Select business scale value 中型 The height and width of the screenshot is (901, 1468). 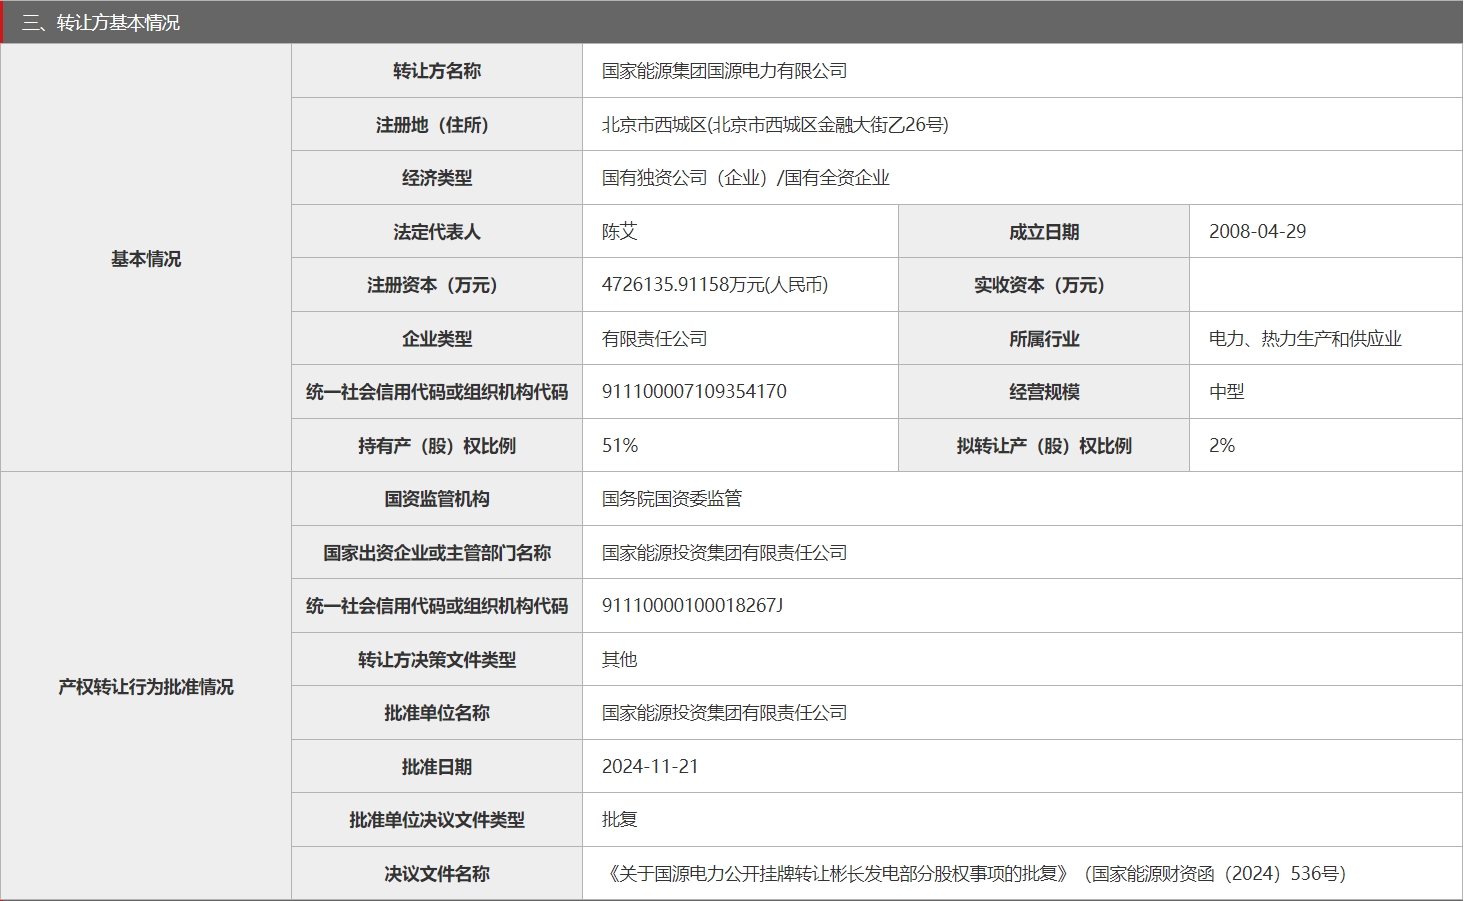1227,392
